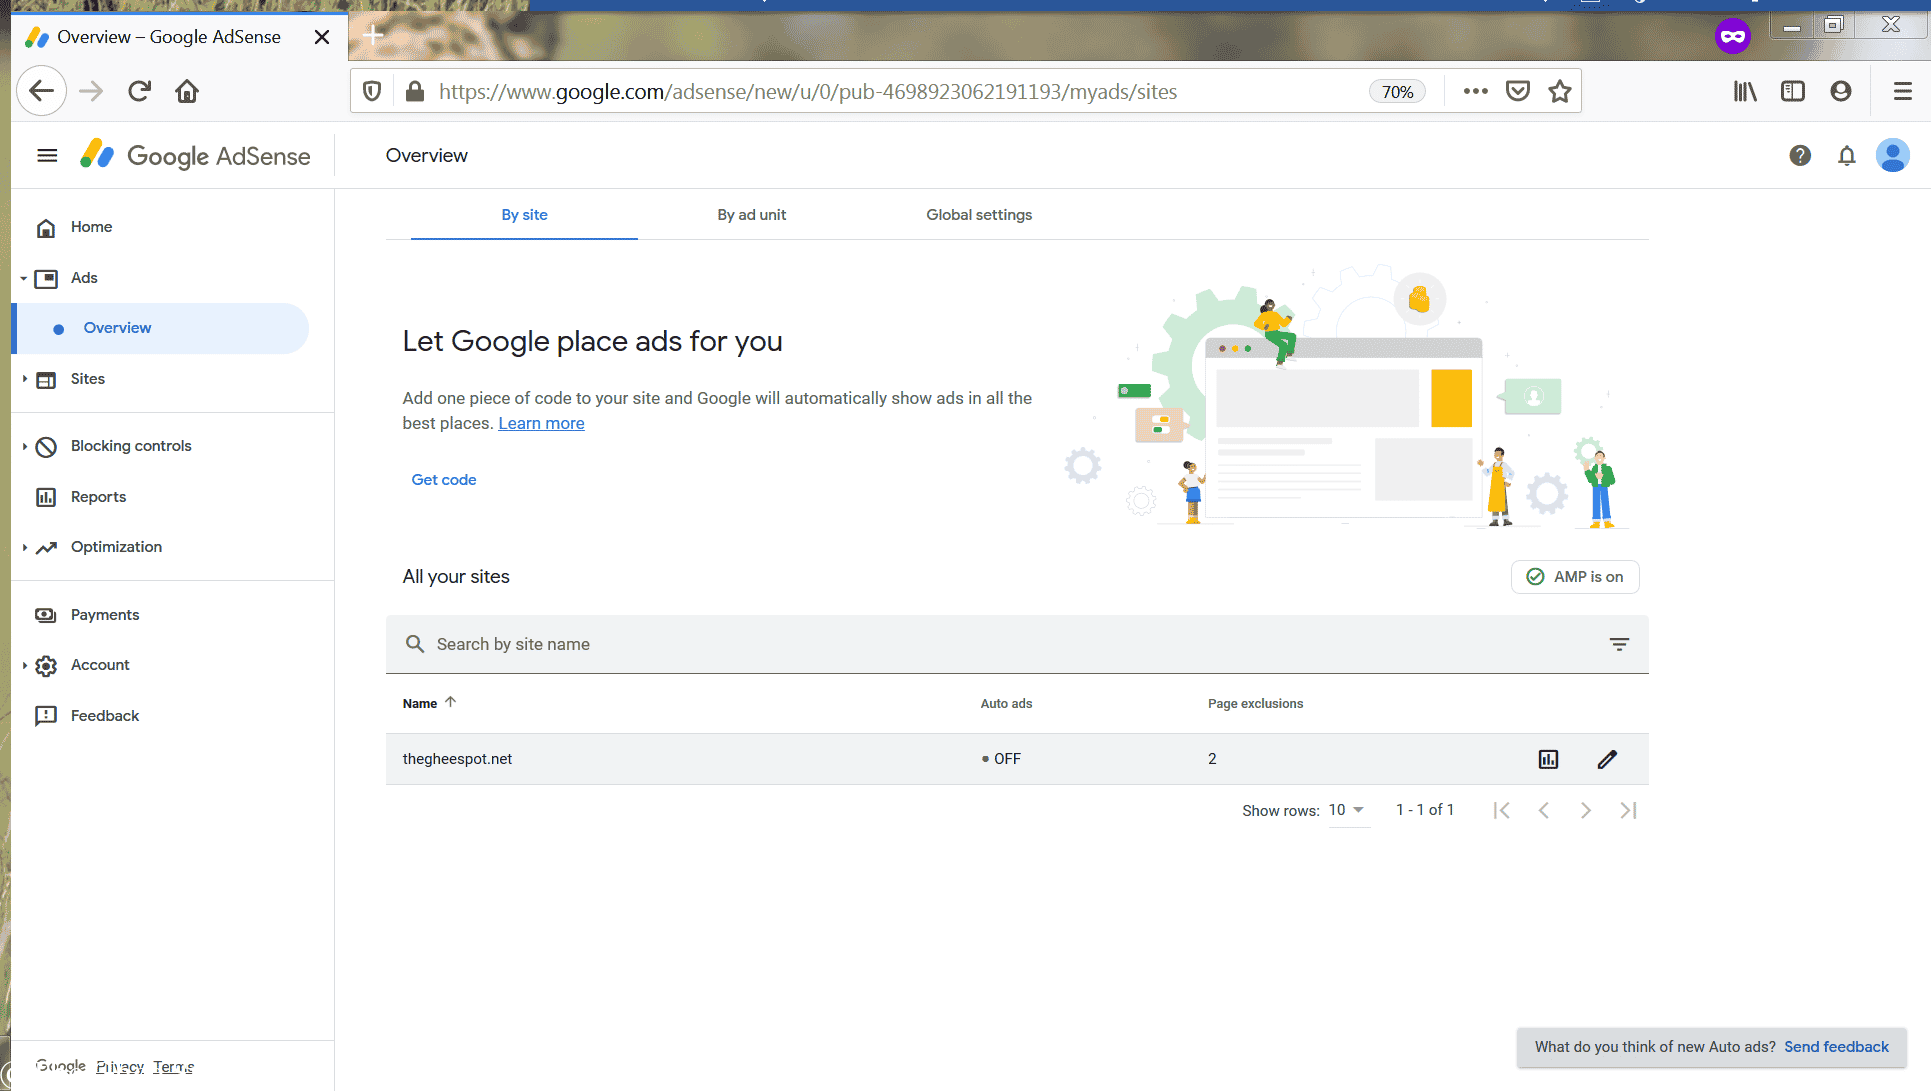Reset zoom via 70% badge
Viewport: 1931px width, 1091px height.
point(1397,92)
